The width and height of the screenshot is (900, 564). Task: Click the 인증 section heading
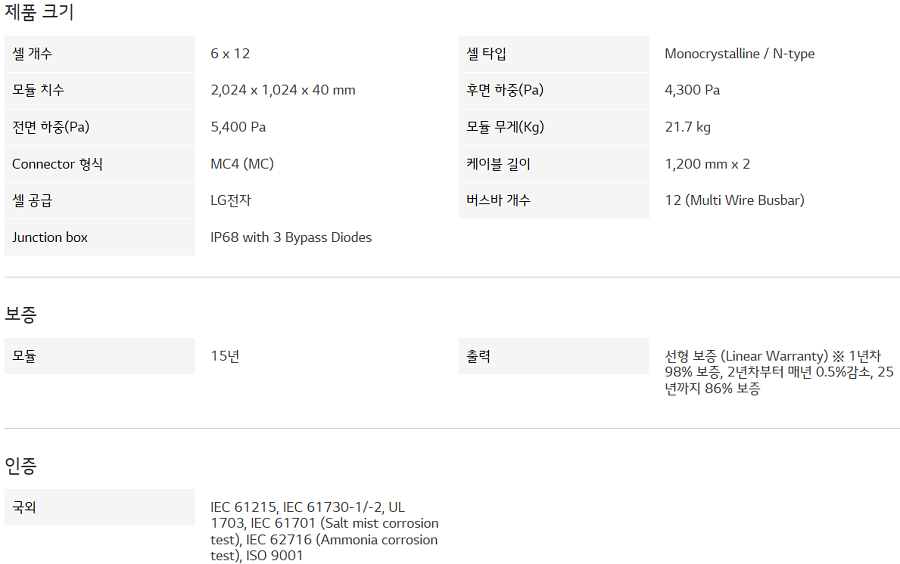(21, 466)
